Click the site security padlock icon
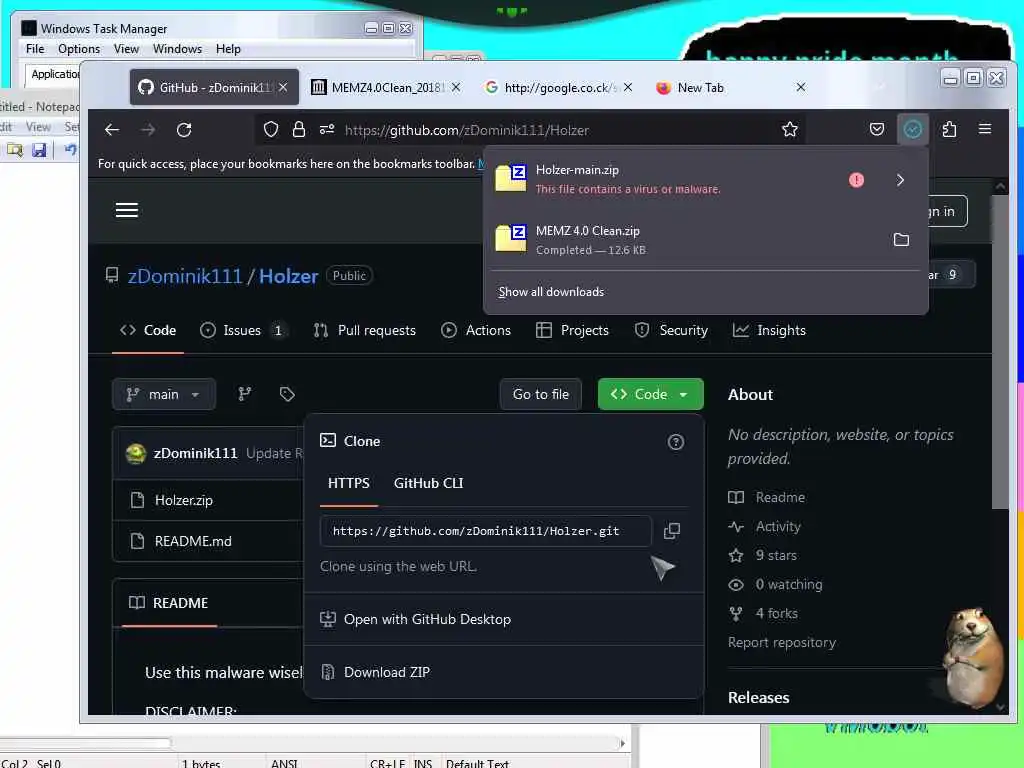1024x768 pixels. point(299,129)
